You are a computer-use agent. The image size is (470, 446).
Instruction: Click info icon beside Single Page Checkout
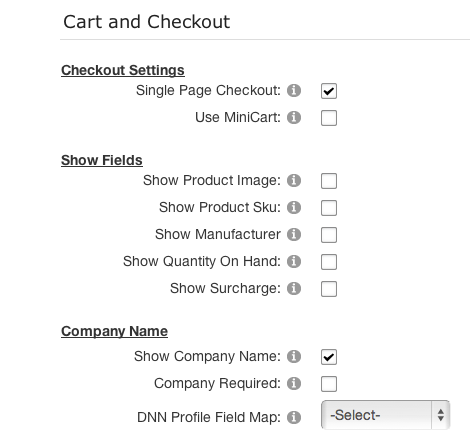click(294, 90)
